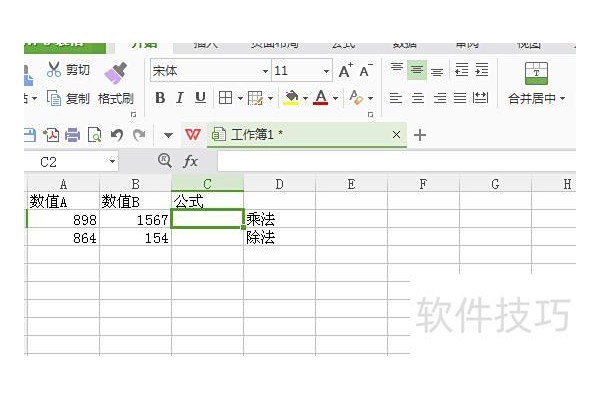
Task: Open the font settings dialog launcher
Action: [370, 114]
